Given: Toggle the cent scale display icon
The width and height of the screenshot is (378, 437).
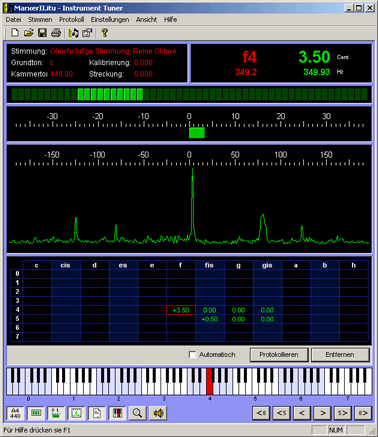Looking at the screenshot, I should [x=56, y=413].
